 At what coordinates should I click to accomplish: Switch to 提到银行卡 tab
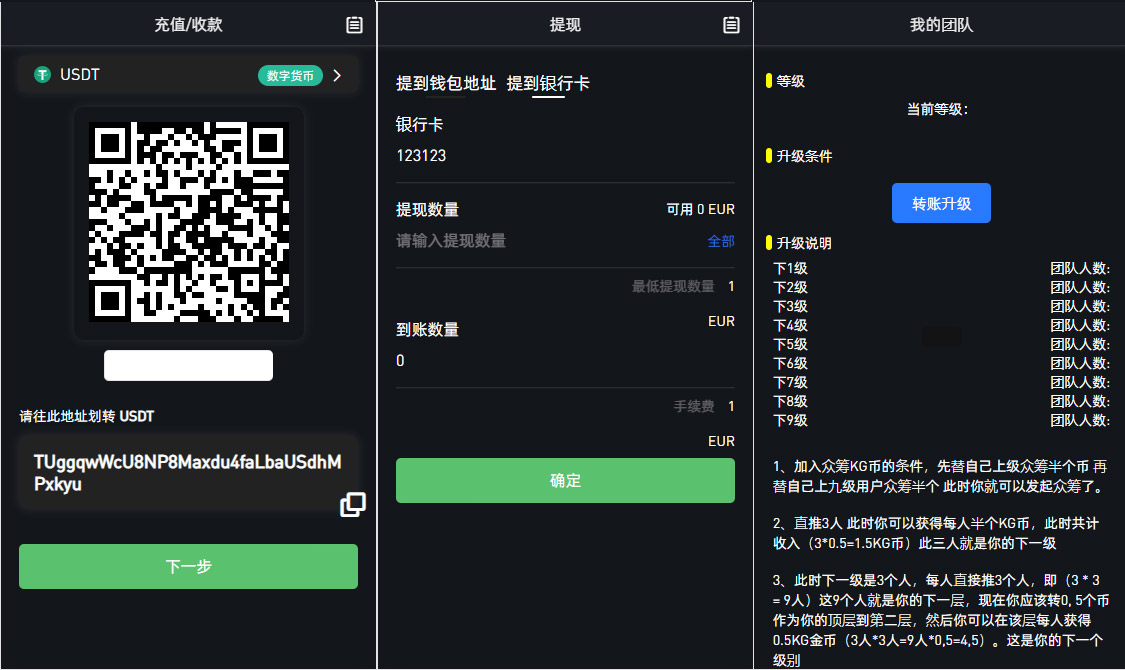(x=548, y=83)
